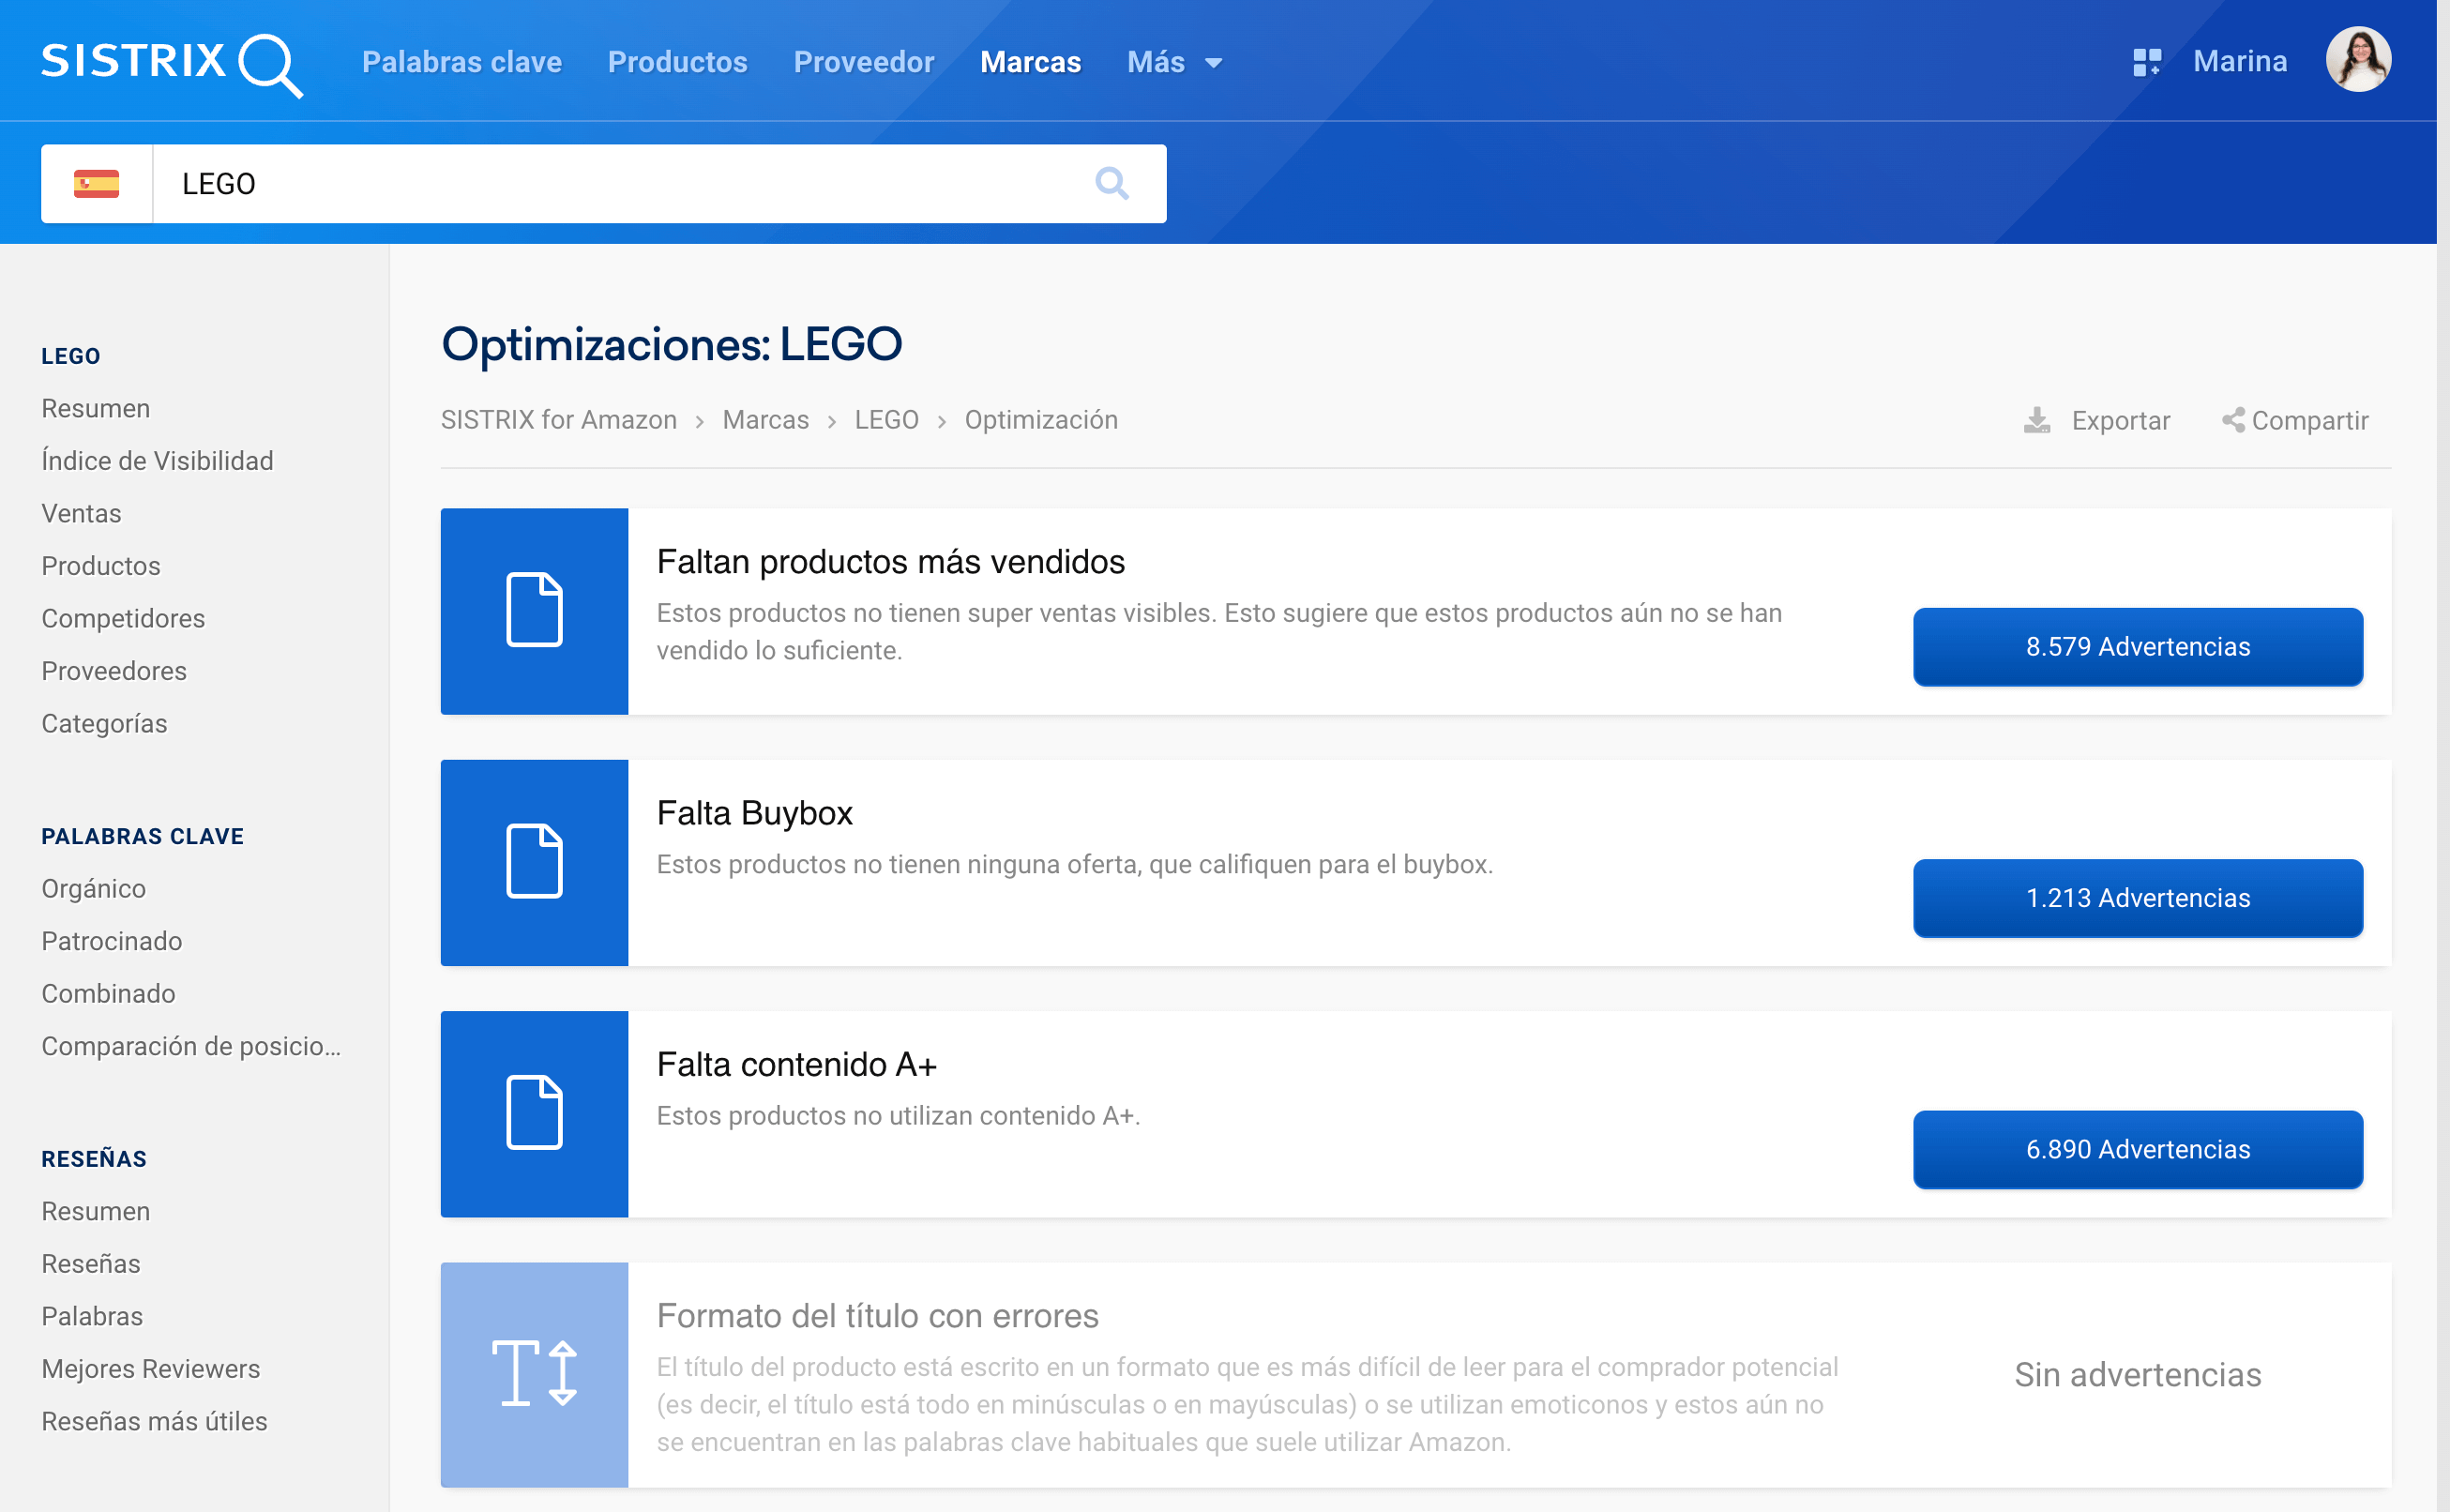Click the SISTRIX logo
Screen dimensions: 2450x1512
(171, 62)
